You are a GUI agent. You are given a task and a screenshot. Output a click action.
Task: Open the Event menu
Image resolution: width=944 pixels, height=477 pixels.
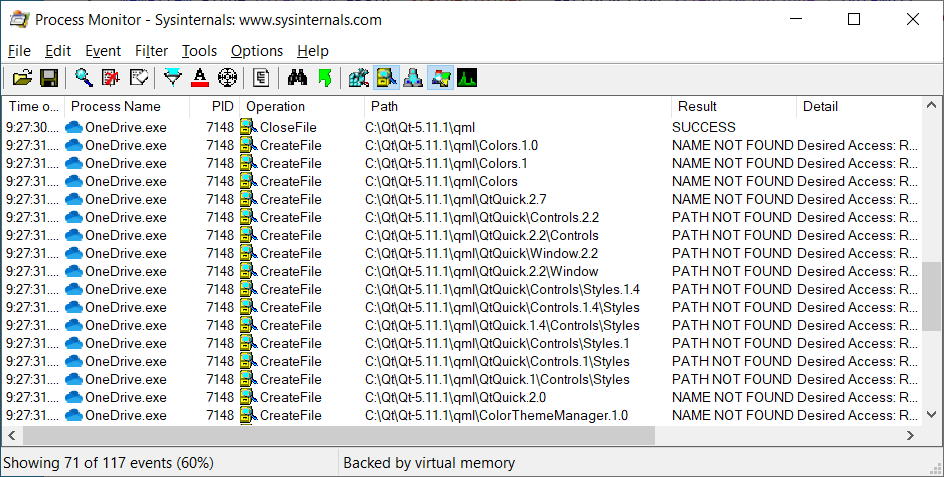coord(103,51)
